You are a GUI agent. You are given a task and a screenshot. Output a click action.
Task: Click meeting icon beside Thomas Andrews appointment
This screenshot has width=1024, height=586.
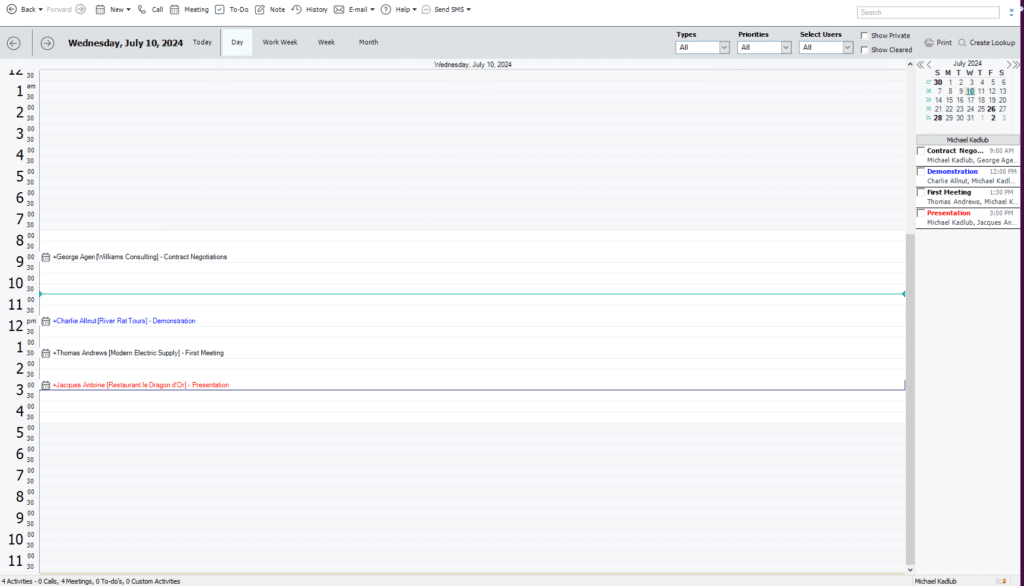coord(46,353)
